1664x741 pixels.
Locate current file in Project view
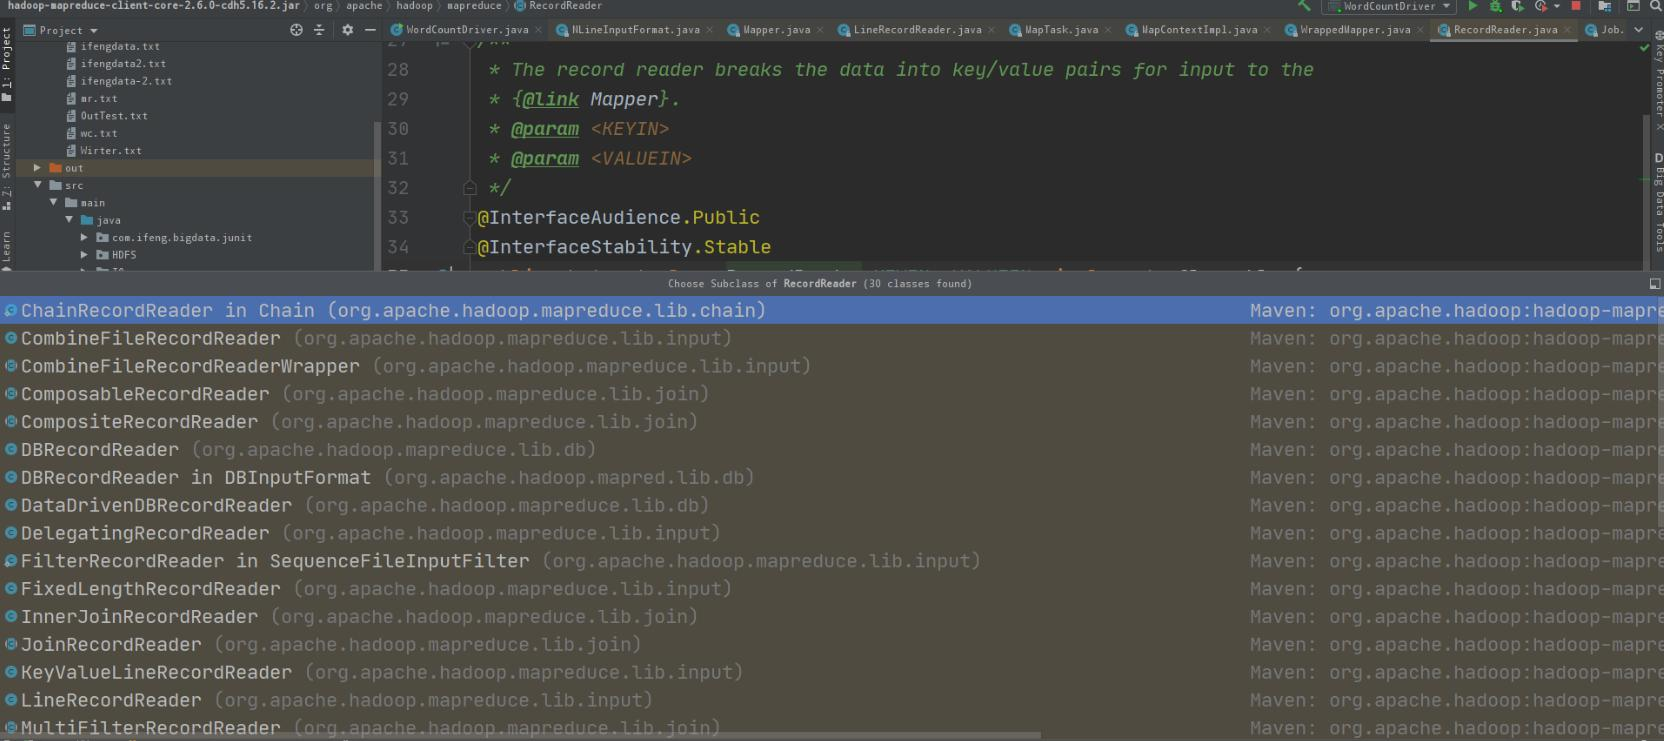tap(296, 30)
